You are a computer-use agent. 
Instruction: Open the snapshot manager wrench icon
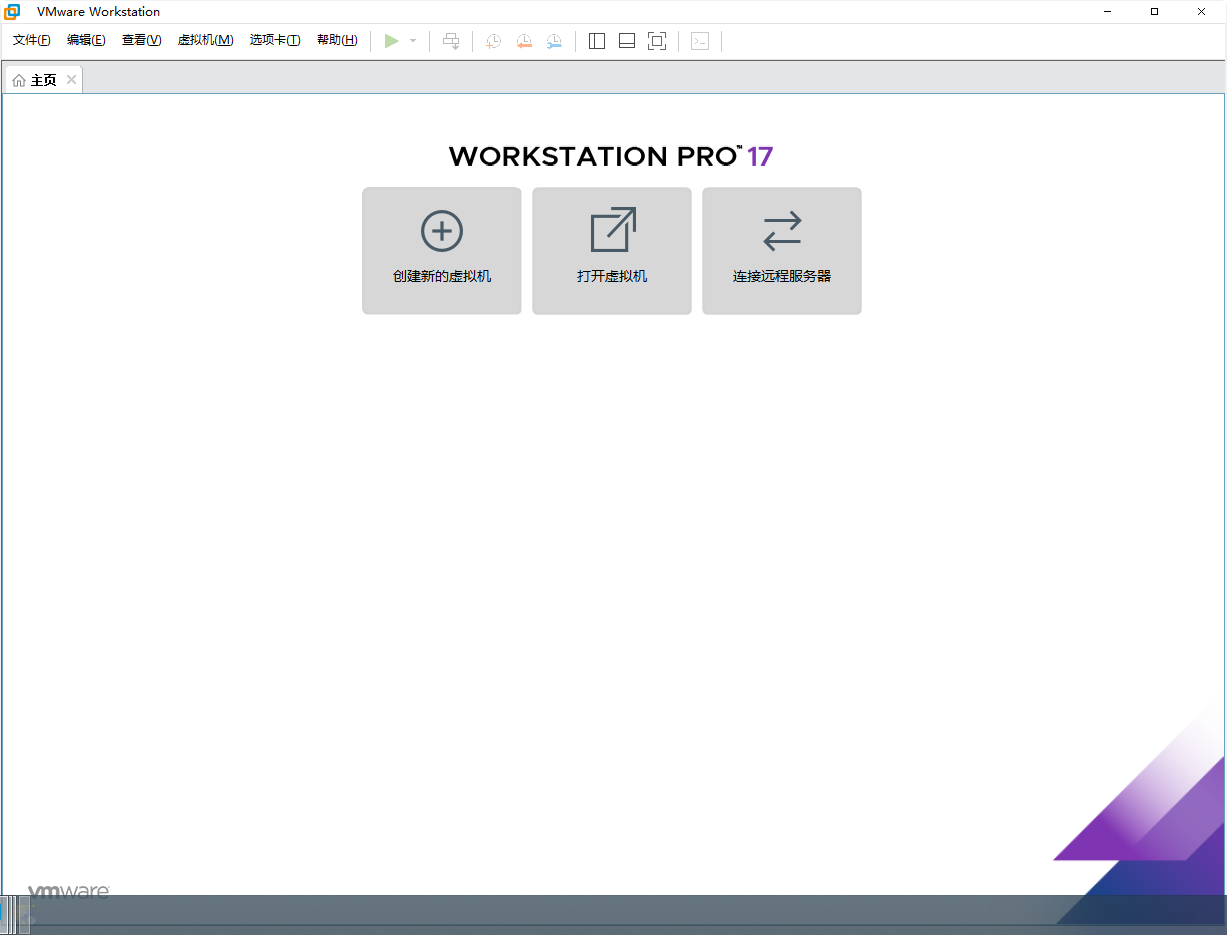[554, 41]
